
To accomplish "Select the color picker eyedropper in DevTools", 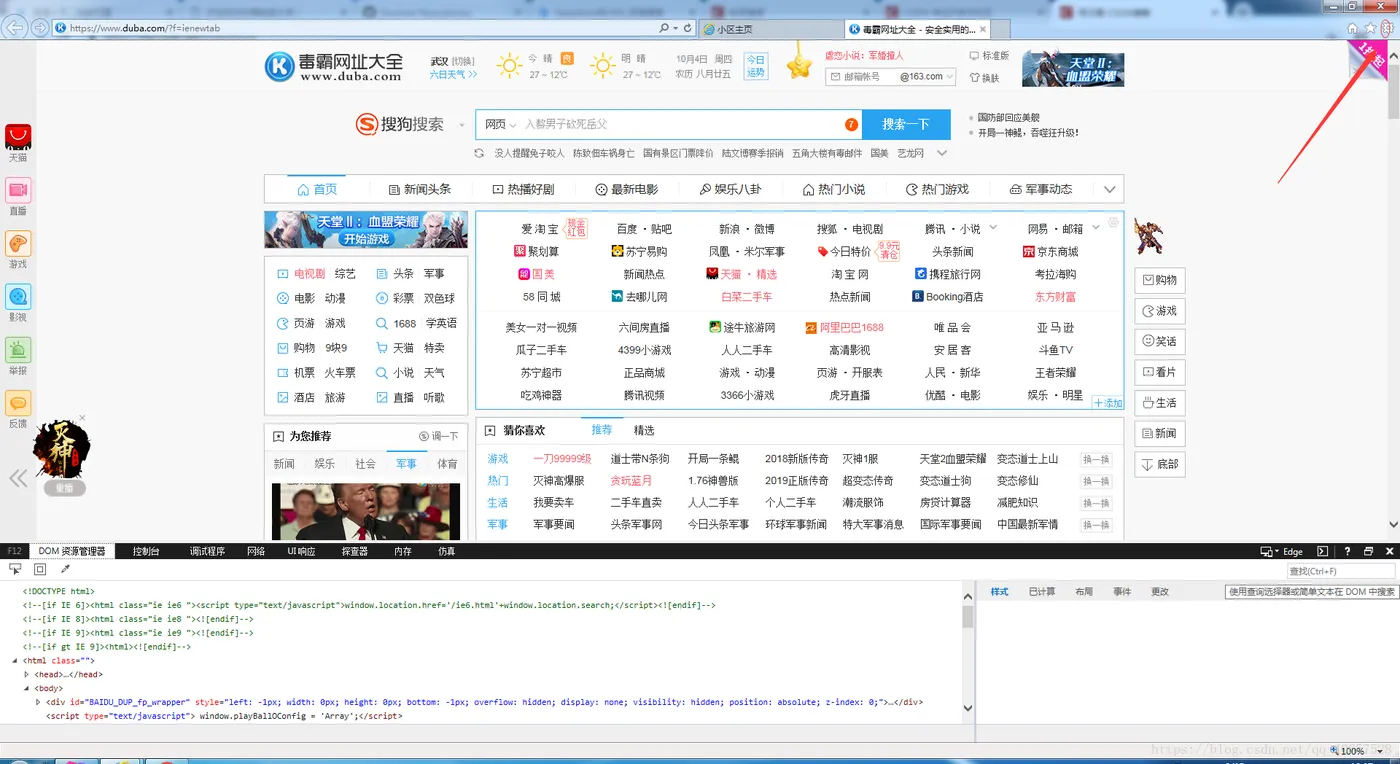I will 65,569.
